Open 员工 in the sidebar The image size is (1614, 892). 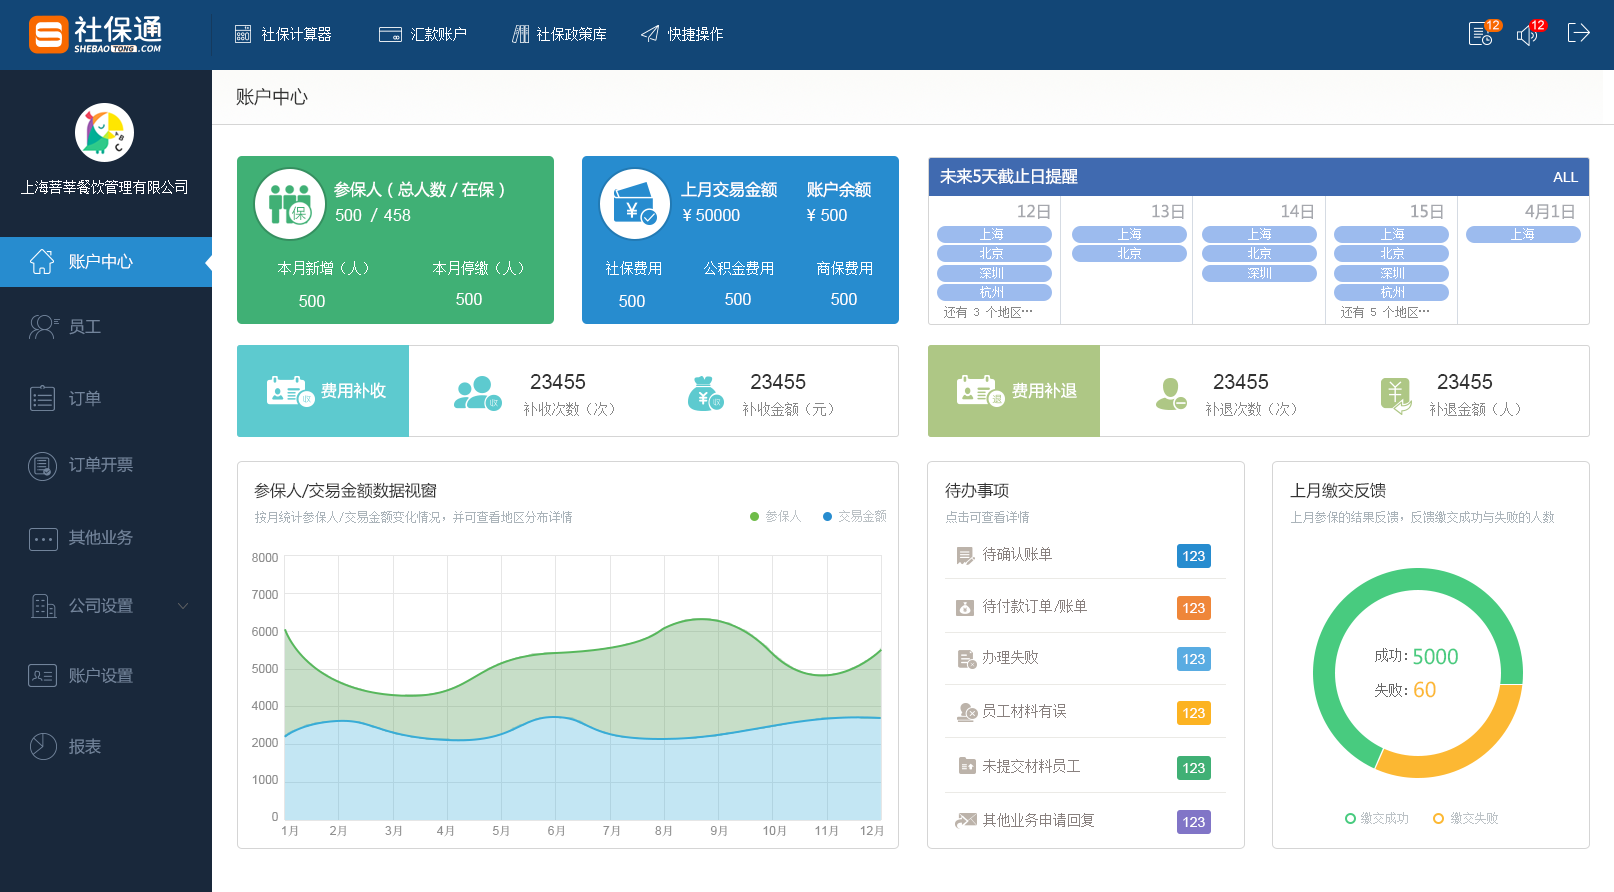[84, 327]
